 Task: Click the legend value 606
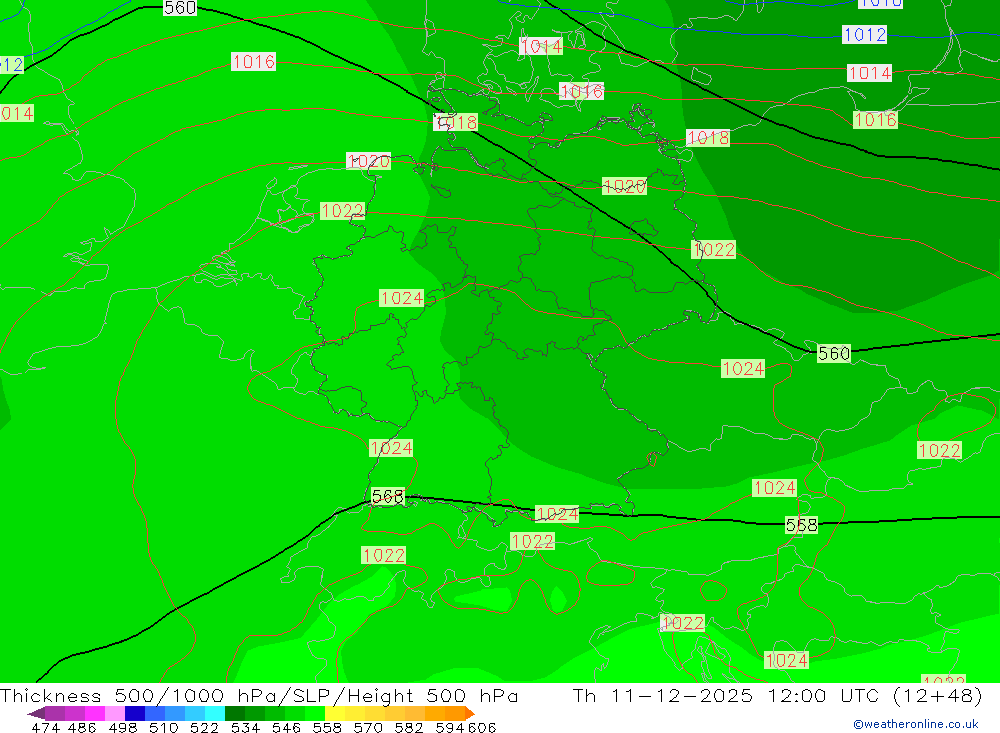482,727
